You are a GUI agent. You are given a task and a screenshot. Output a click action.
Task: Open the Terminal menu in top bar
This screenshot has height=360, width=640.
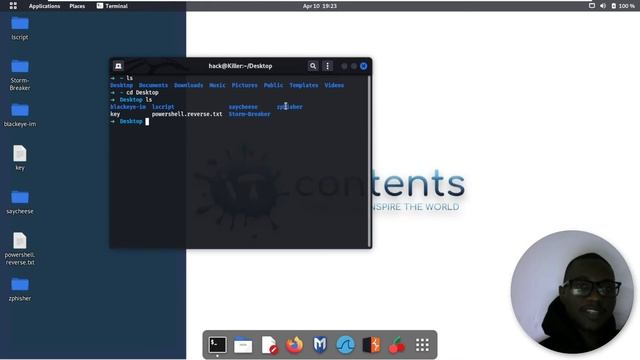pyautogui.click(x=112, y=6)
